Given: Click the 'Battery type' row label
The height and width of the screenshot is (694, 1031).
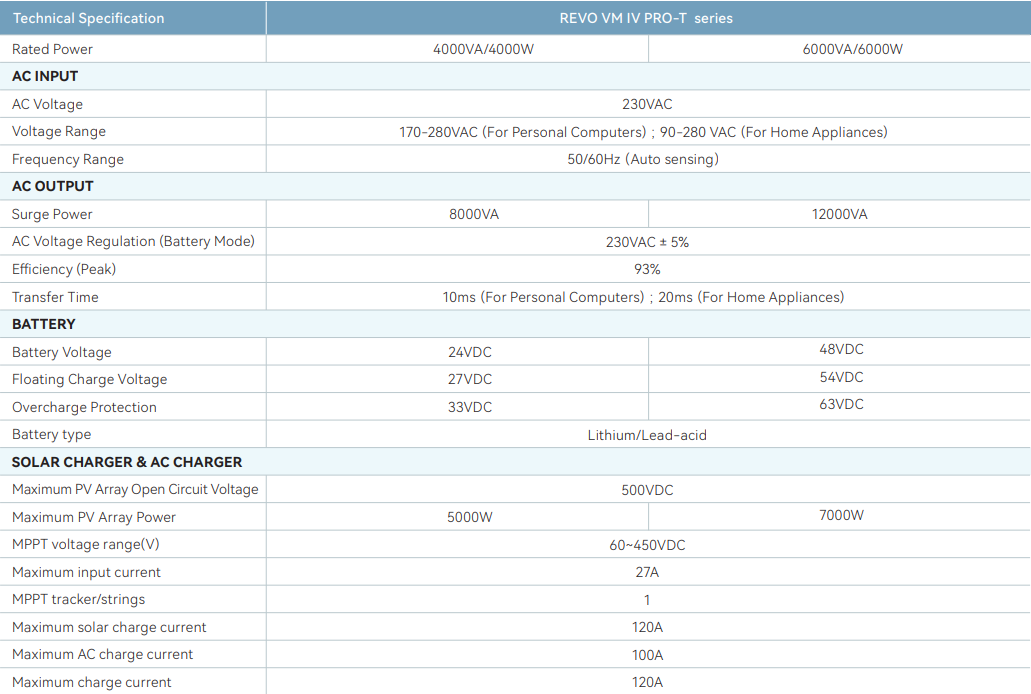Looking at the screenshot, I should (51, 435).
